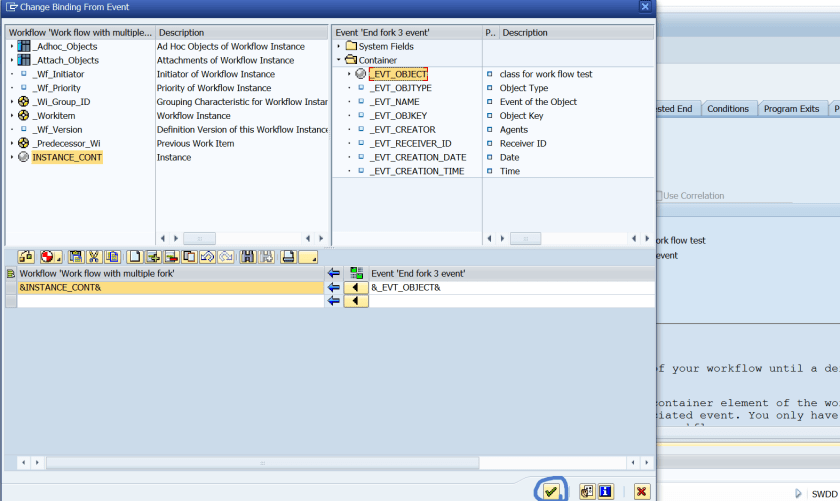Select _EVT_RECEIVER_ID event element
The height and width of the screenshot is (501, 840).
[410, 143]
